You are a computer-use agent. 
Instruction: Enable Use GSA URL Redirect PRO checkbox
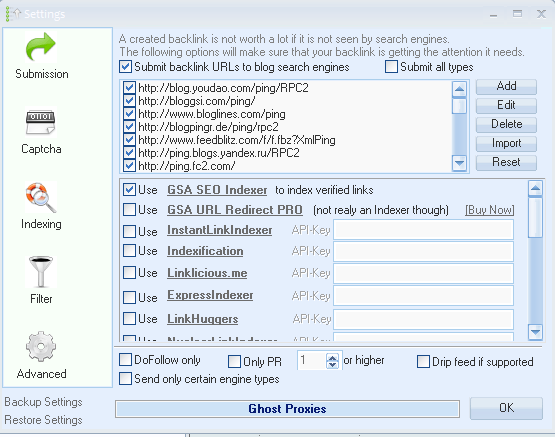point(129,209)
